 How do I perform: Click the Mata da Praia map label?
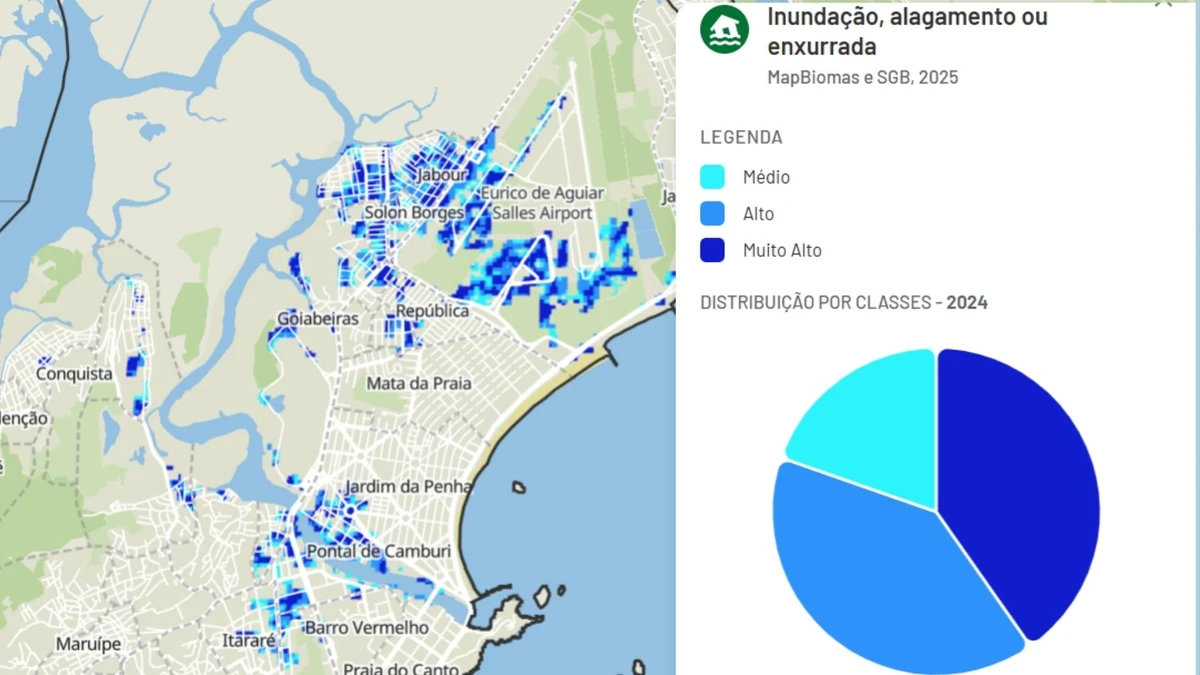pos(418,383)
